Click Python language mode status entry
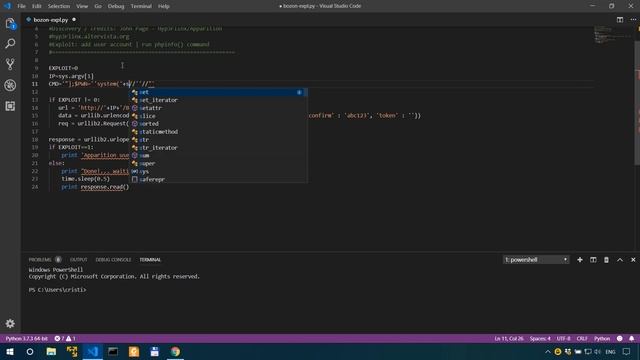Viewport: 640px width, 360px height. (602, 338)
